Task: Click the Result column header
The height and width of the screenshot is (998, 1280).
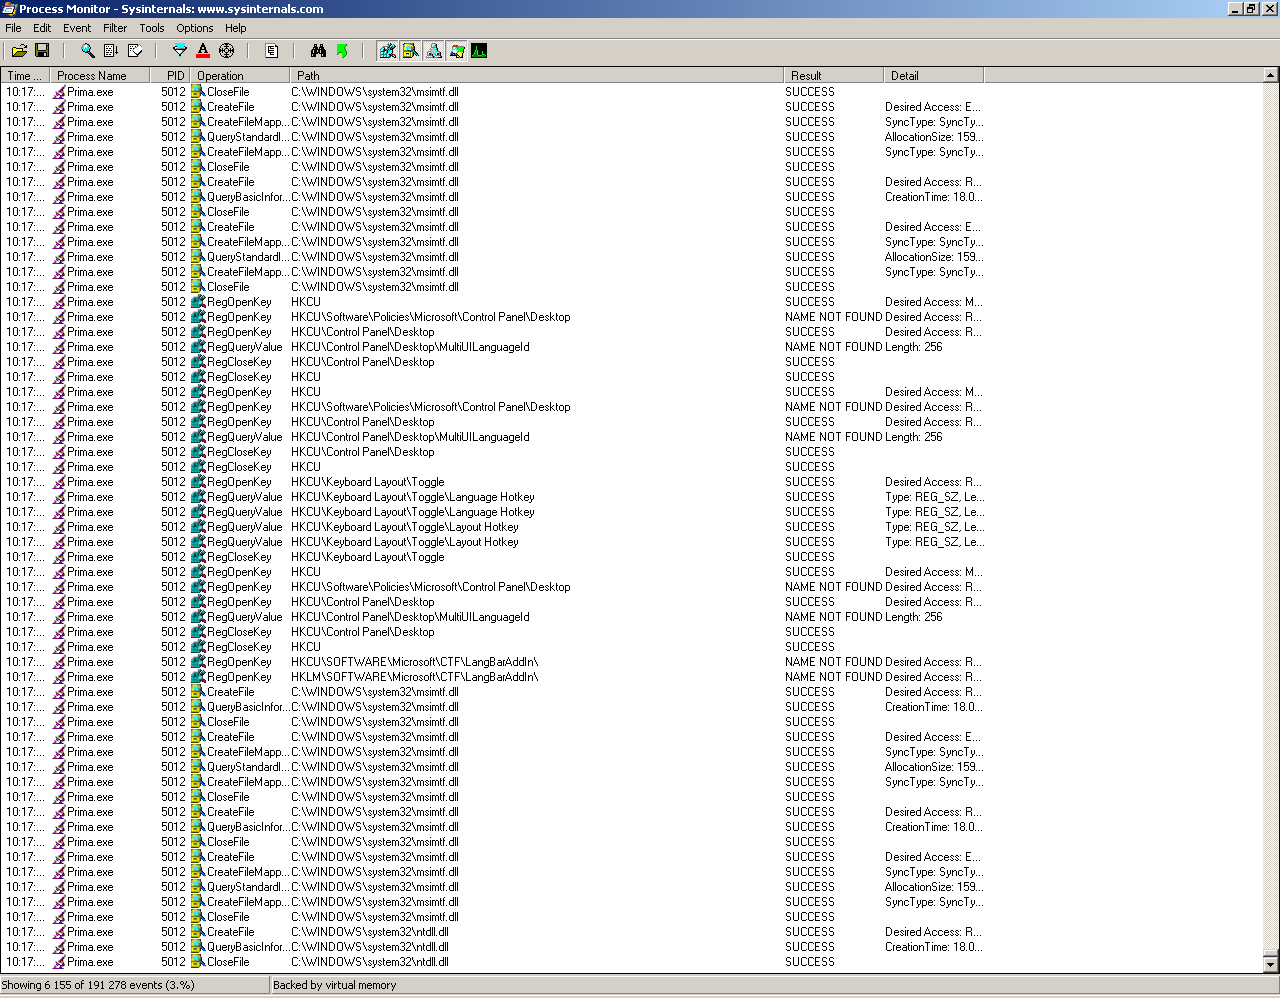Action: click(834, 75)
